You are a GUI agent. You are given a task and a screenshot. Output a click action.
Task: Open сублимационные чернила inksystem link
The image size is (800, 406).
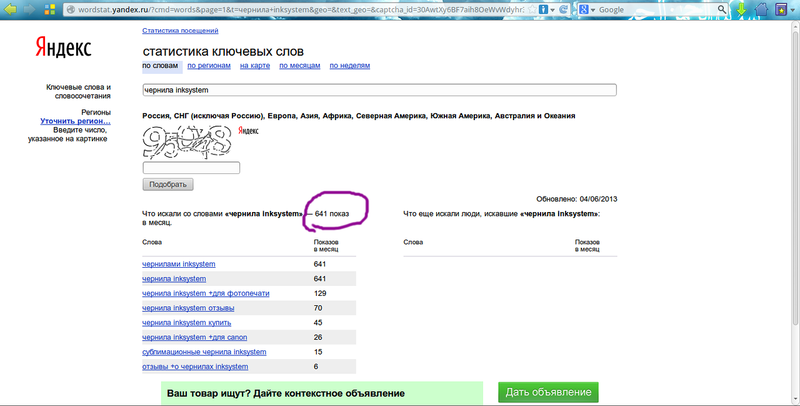pos(204,352)
